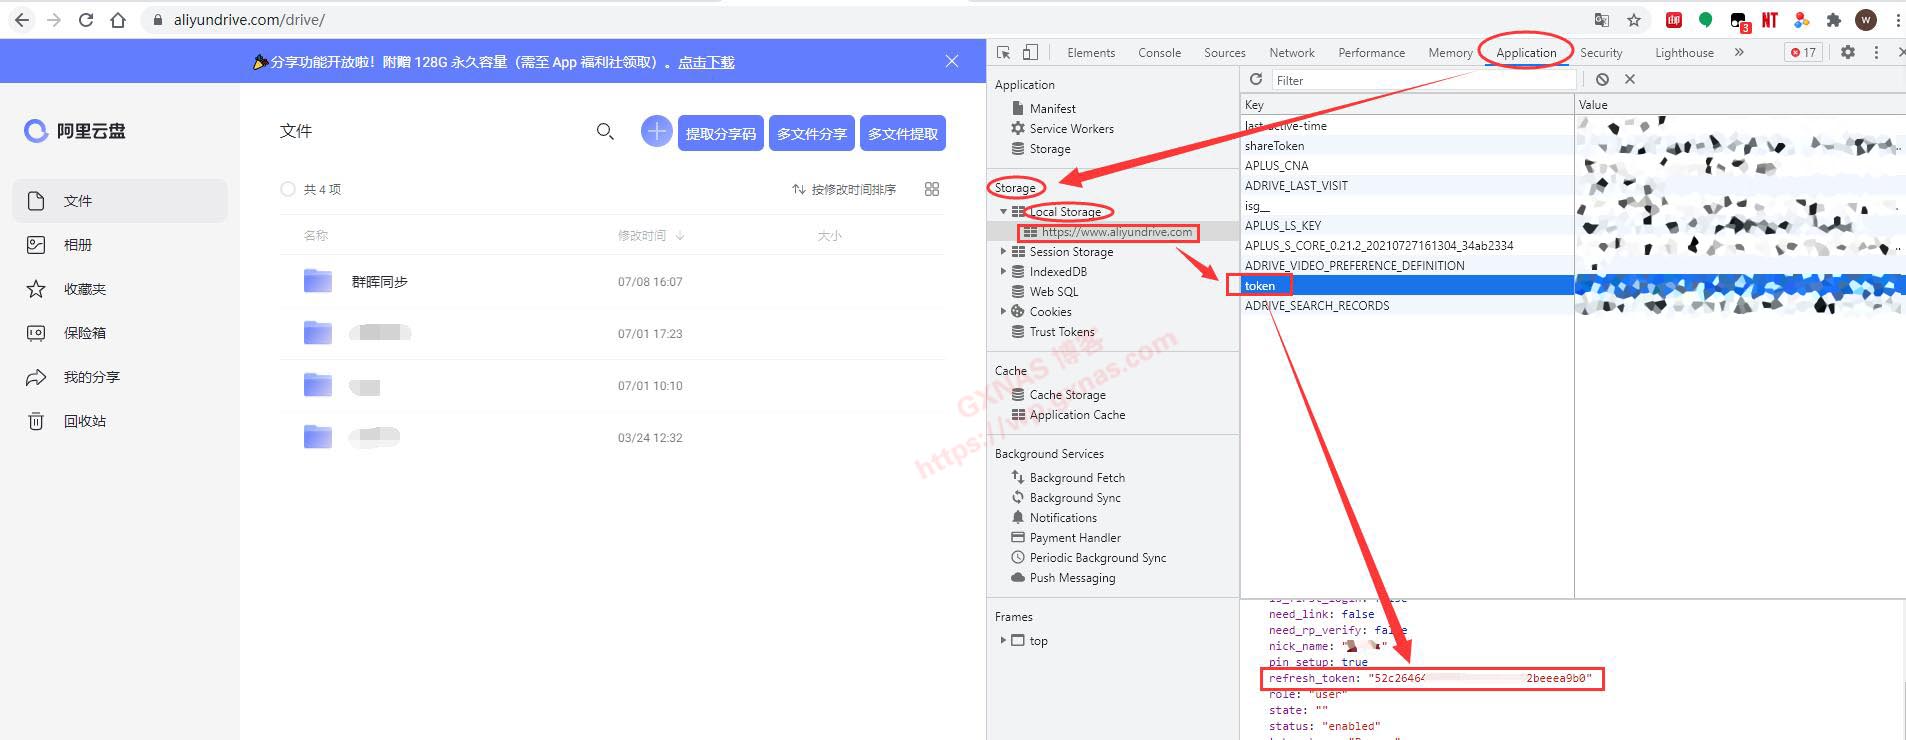The height and width of the screenshot is (740, 1906).
Task: Switch to grid view layout icon
Action: (x=932, y=189)
